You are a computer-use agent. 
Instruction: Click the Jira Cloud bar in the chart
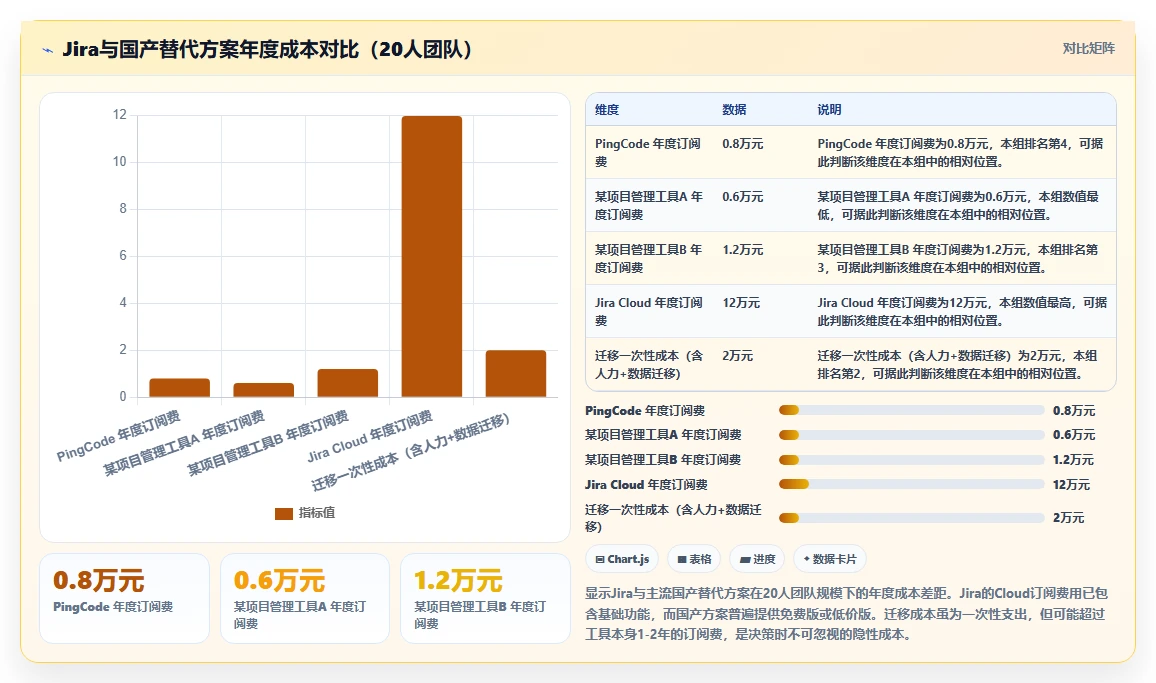tap(432, 257)
